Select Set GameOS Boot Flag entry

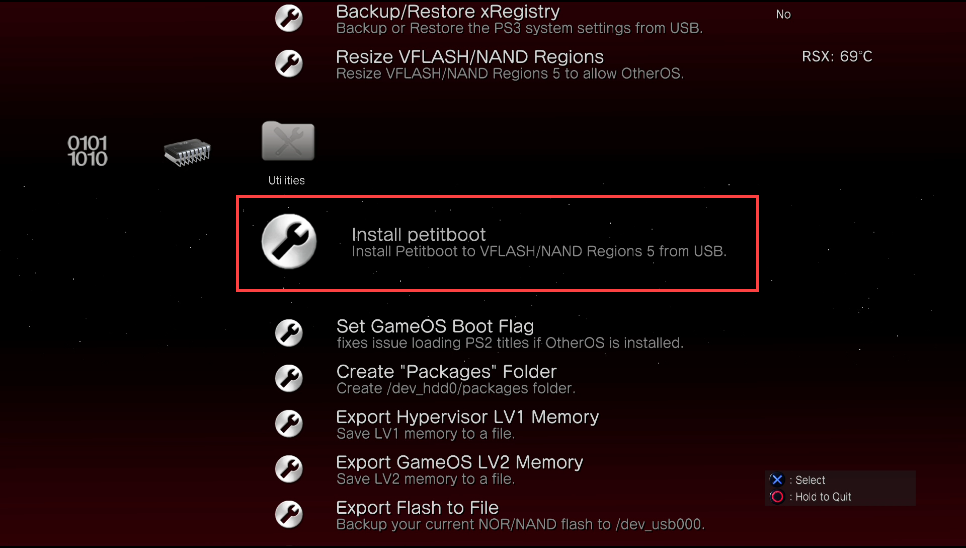coord(509,334)
